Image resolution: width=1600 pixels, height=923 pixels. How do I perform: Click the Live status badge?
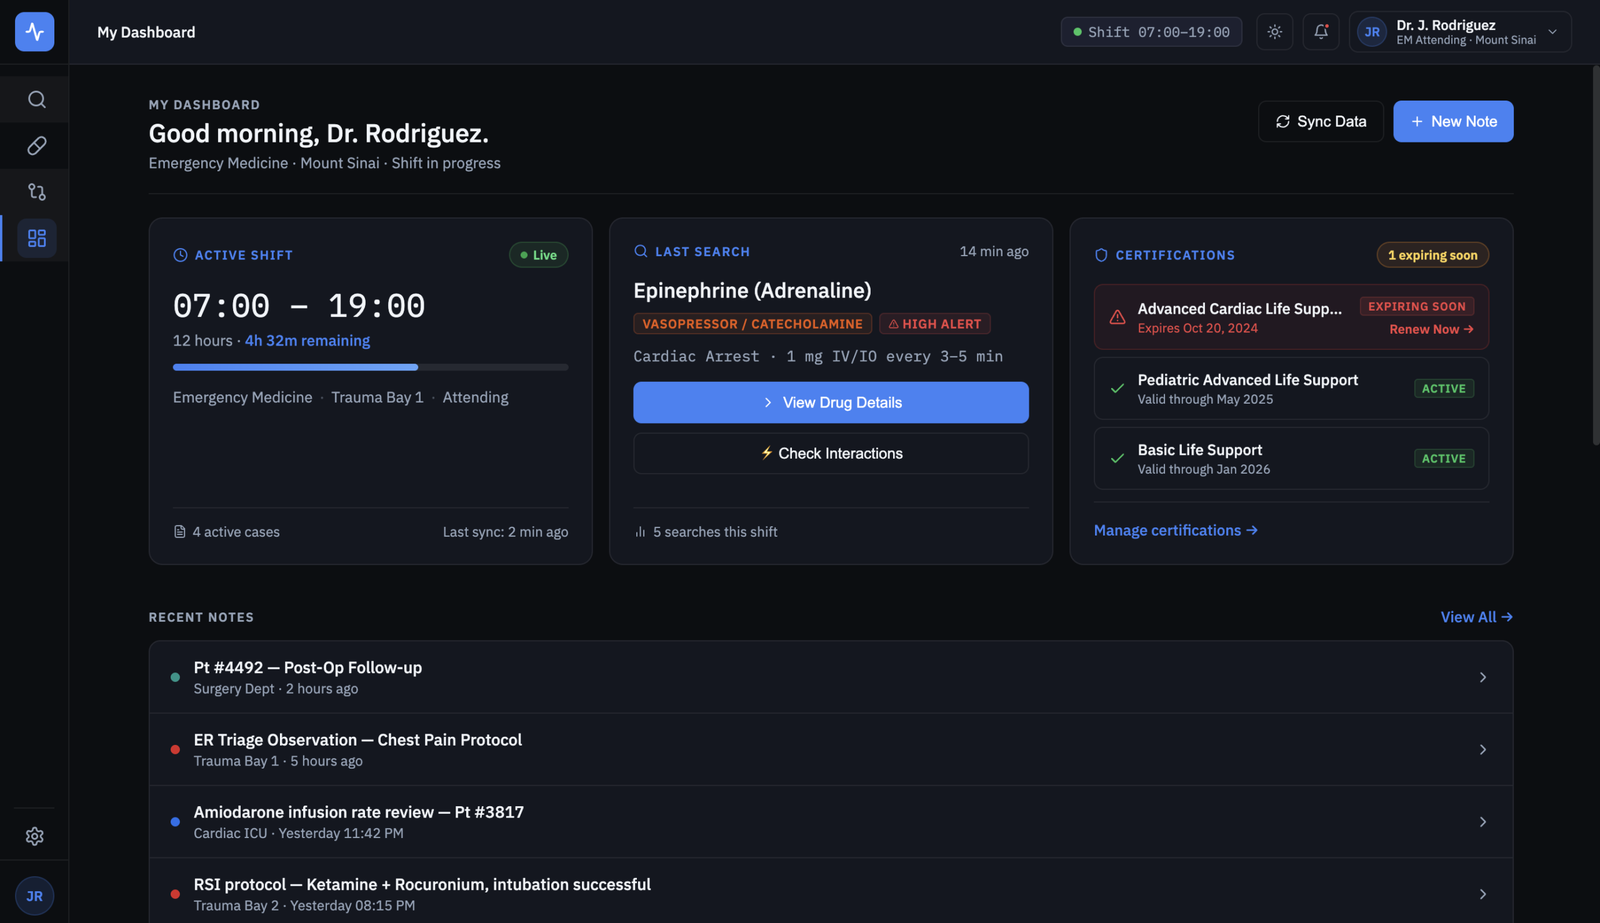pyautogui.click(x=539, y=255)
